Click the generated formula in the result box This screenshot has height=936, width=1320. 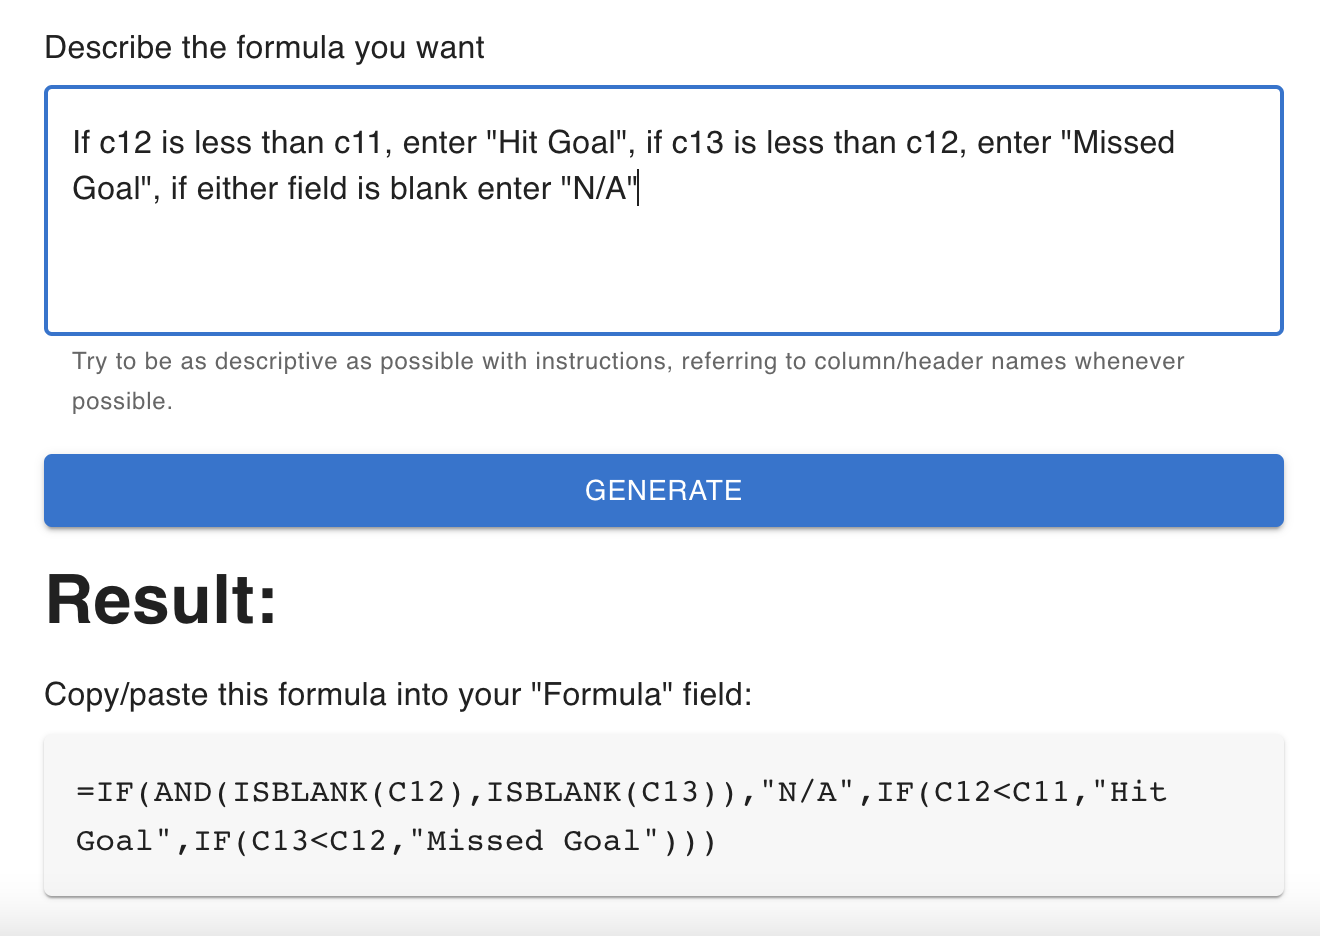(x=620, y=815)
